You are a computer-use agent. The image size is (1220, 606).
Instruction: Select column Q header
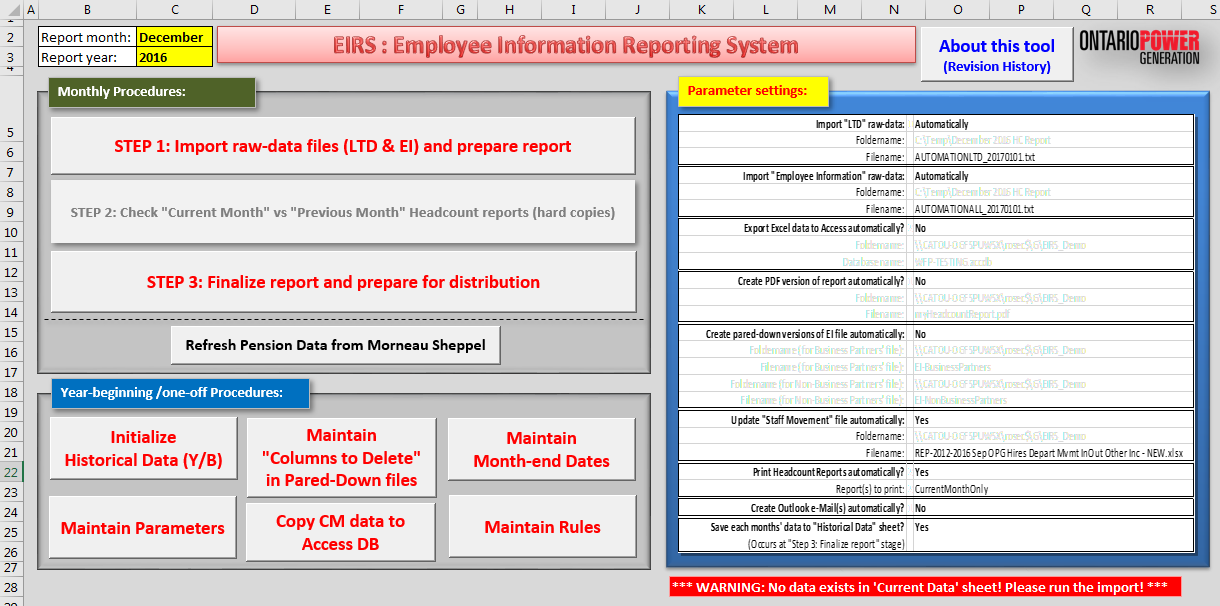tap(1086, 9)
